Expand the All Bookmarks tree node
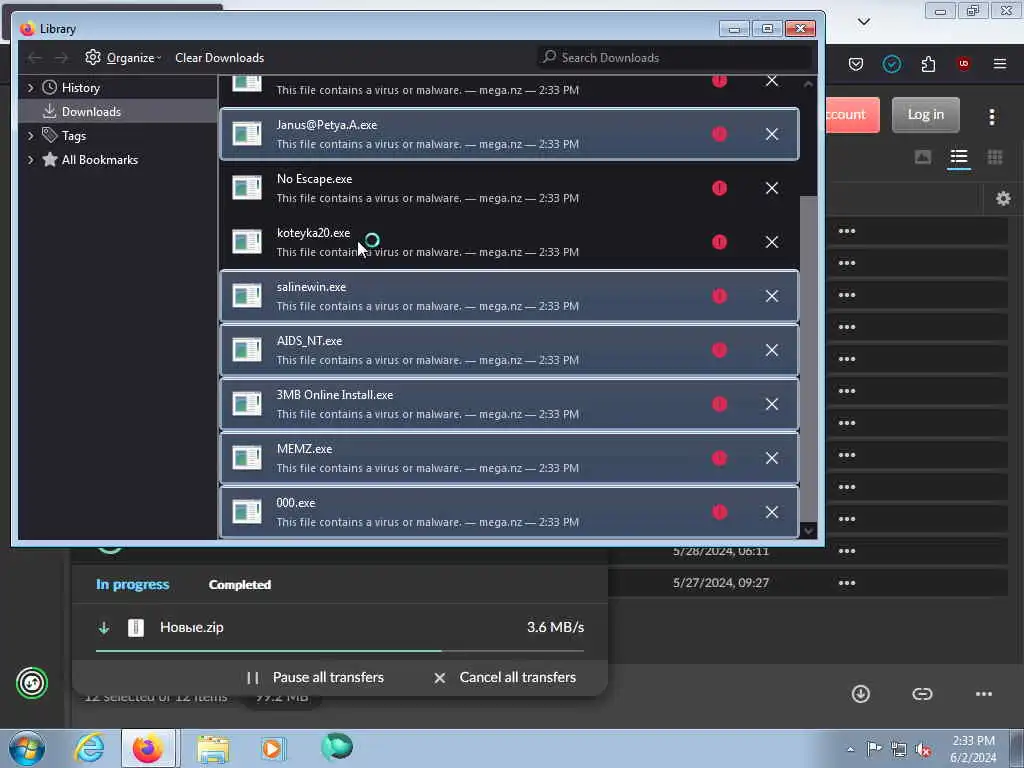Image resolution: width=1024 pixels, height=768 pixels. [30, 160]
